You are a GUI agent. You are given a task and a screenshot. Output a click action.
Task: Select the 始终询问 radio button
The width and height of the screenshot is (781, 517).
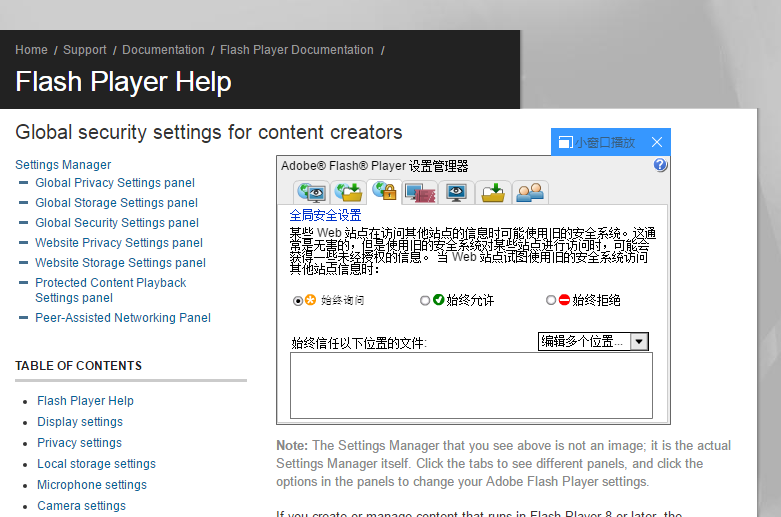pyautogui.click(x=298, y=301)
